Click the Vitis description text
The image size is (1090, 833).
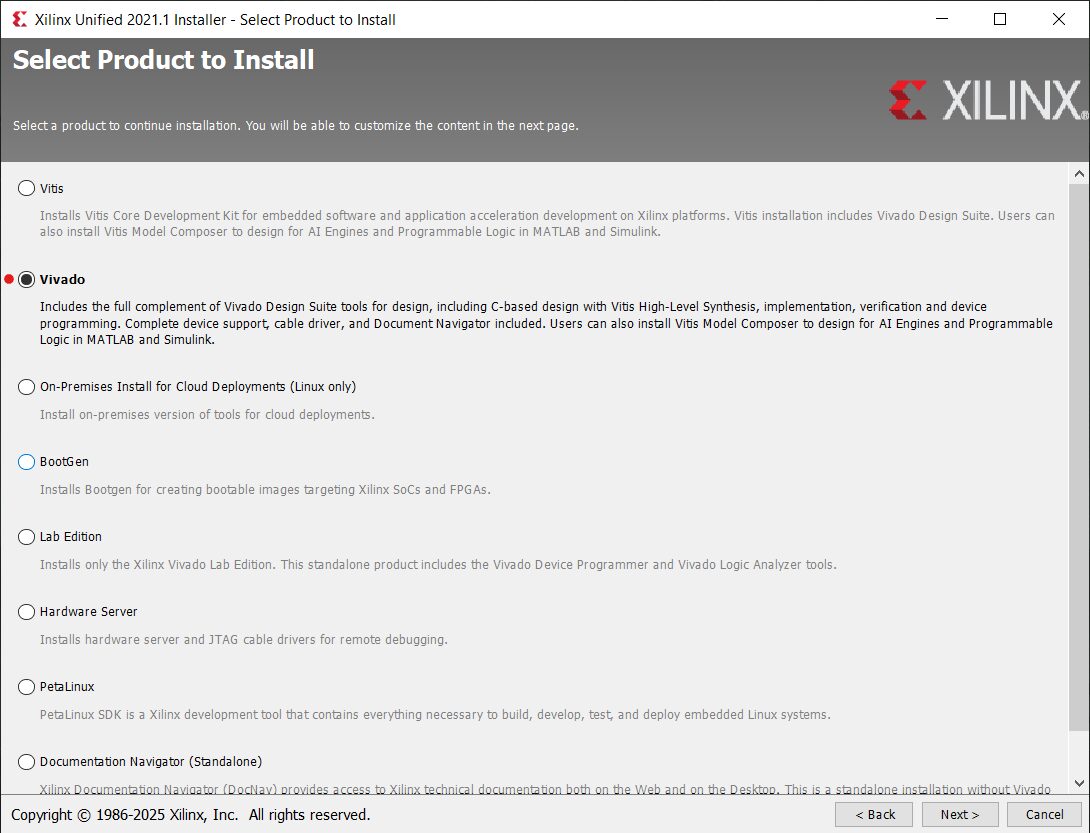pos(547,224)
